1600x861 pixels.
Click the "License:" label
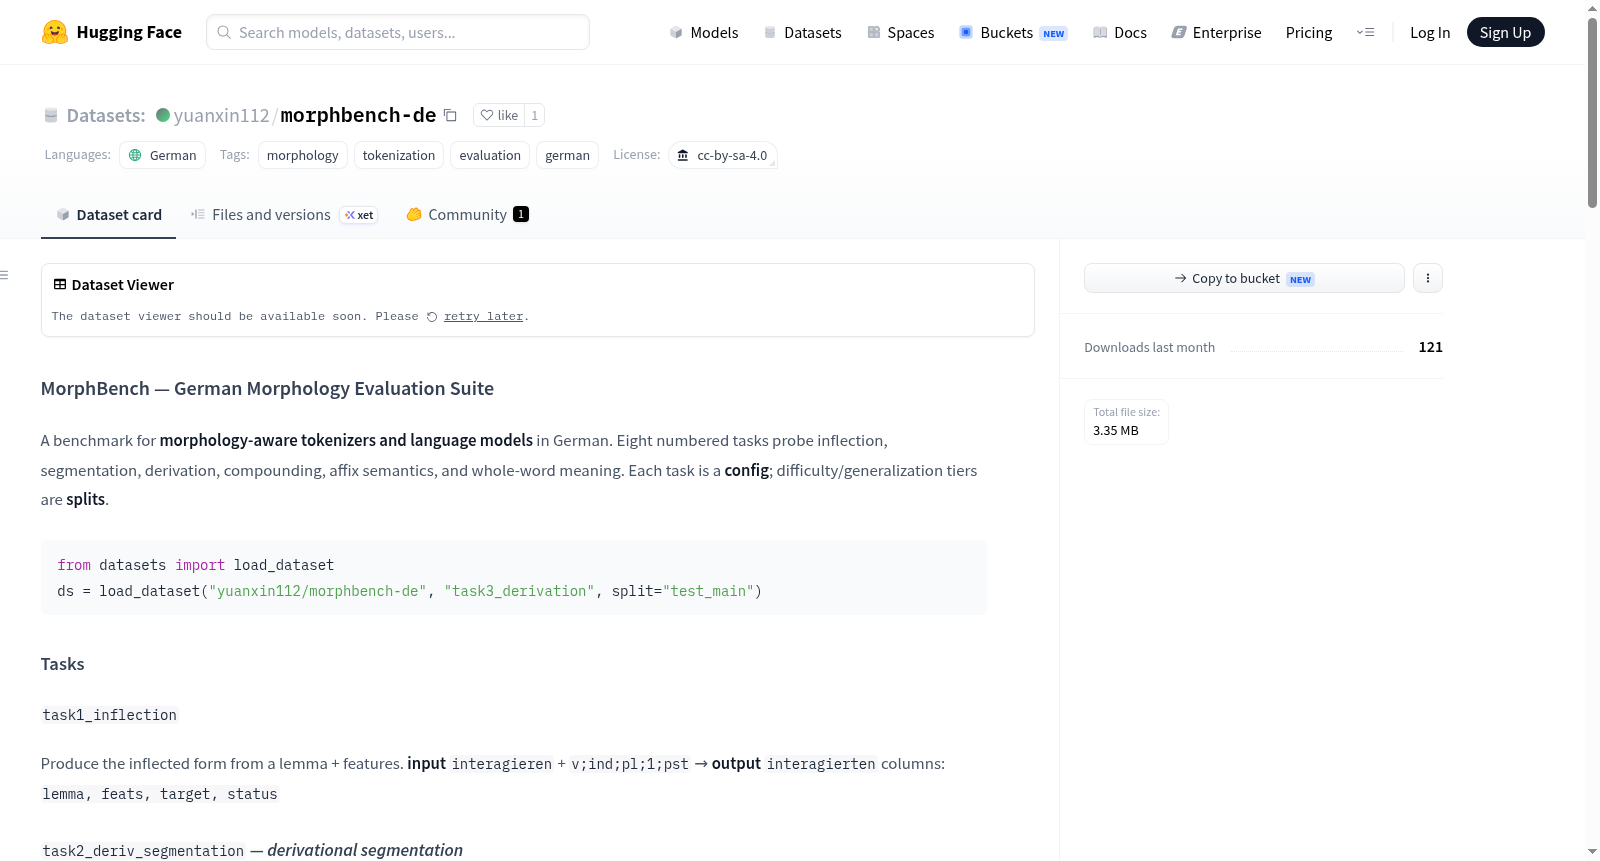(x=637, y=155)
